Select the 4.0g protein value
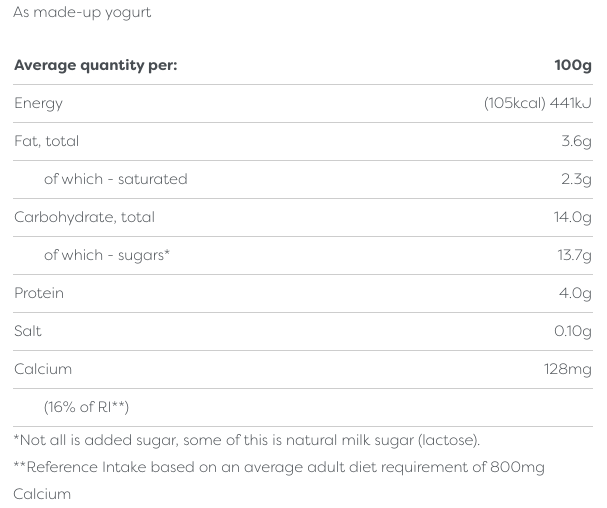This screenshot has height=508, width=607. coord(575,294)
